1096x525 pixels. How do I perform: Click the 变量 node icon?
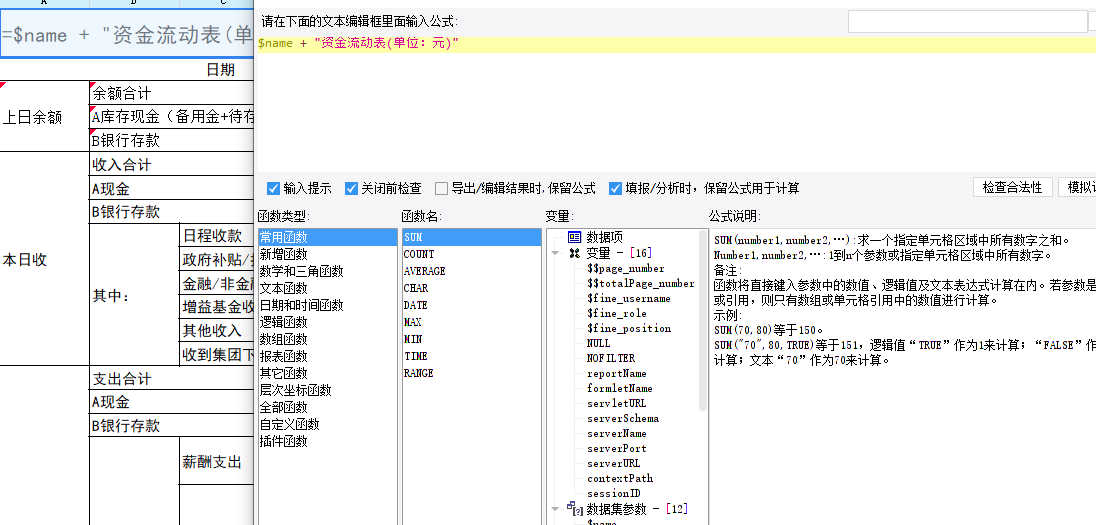(x=575, y=253)
